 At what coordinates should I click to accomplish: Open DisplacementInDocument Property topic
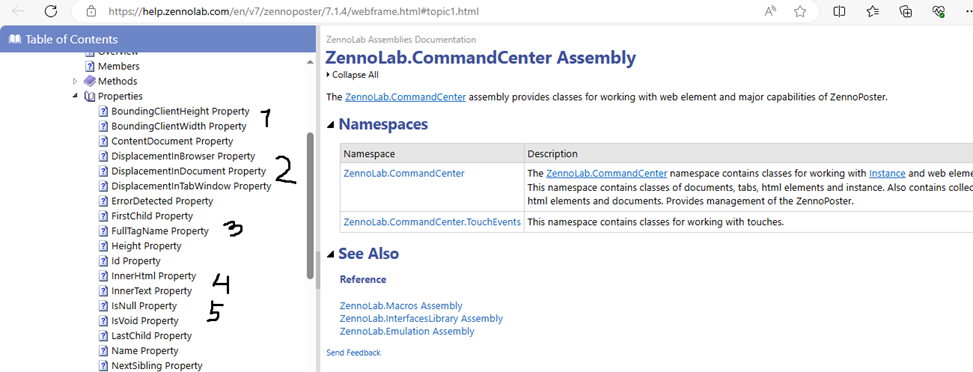[188, 171]
